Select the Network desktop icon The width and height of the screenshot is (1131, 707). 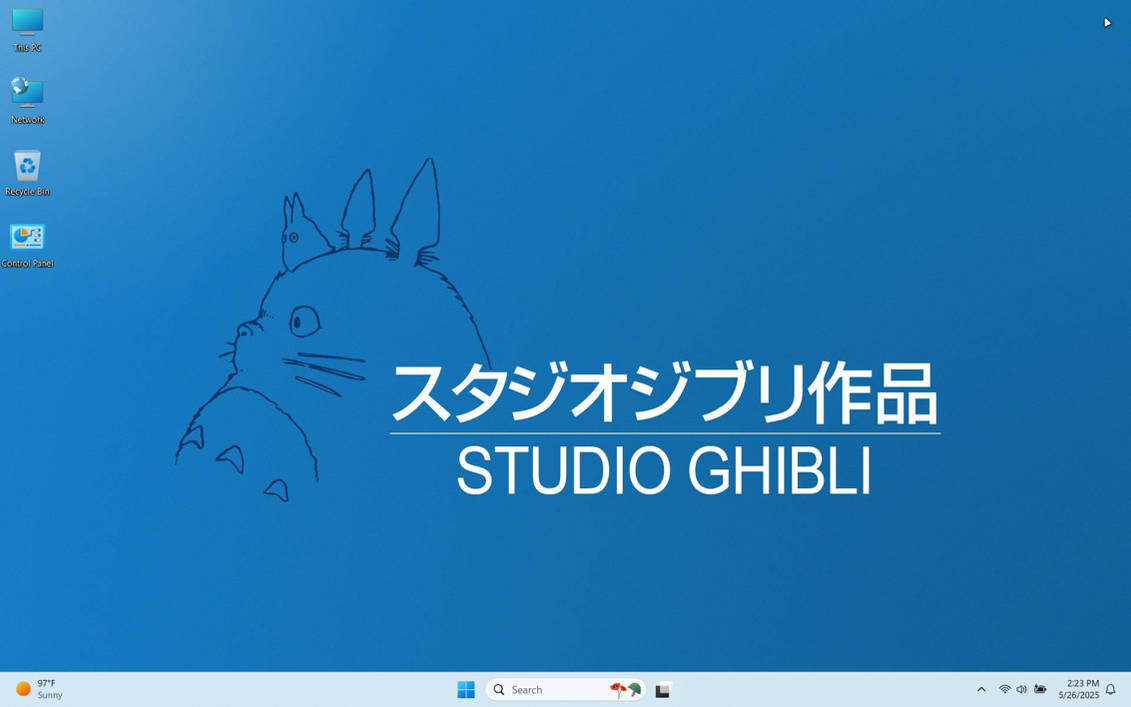coord(27,101)
